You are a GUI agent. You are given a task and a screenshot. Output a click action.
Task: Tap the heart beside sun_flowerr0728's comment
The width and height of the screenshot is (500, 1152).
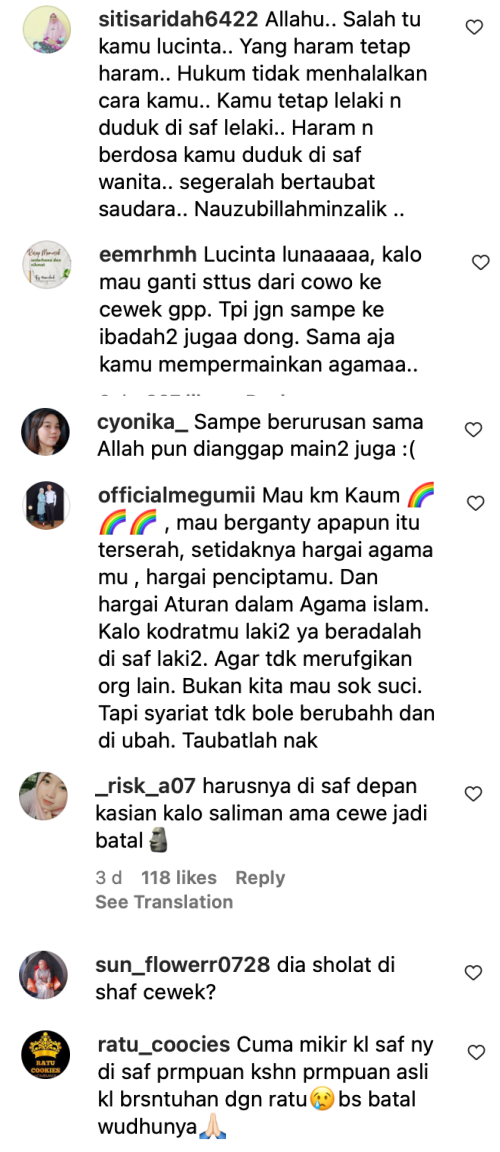(475, 973)
